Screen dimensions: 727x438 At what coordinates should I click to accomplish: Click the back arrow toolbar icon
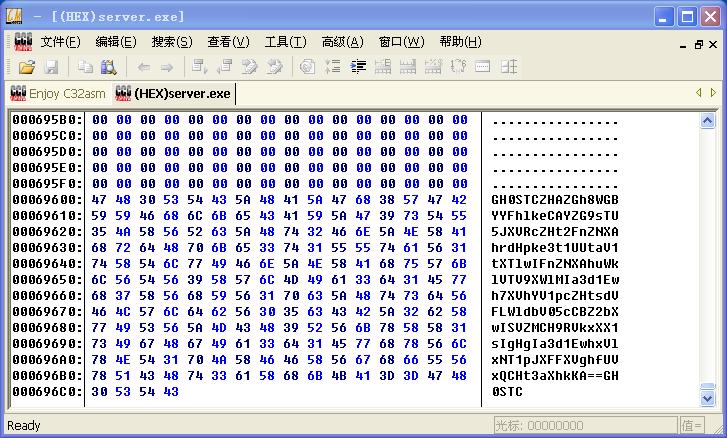pyautogui.click(x=144, y=68)
